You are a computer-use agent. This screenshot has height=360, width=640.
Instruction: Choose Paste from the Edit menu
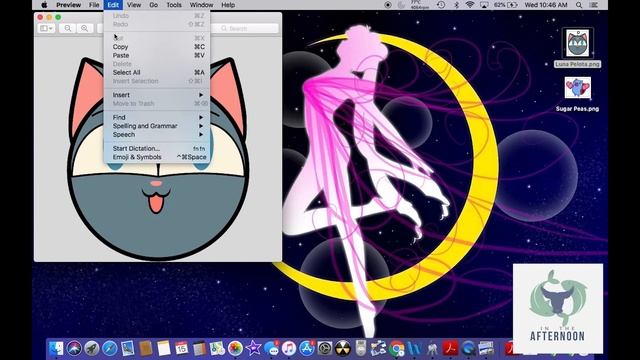click(x=157, y=55)
